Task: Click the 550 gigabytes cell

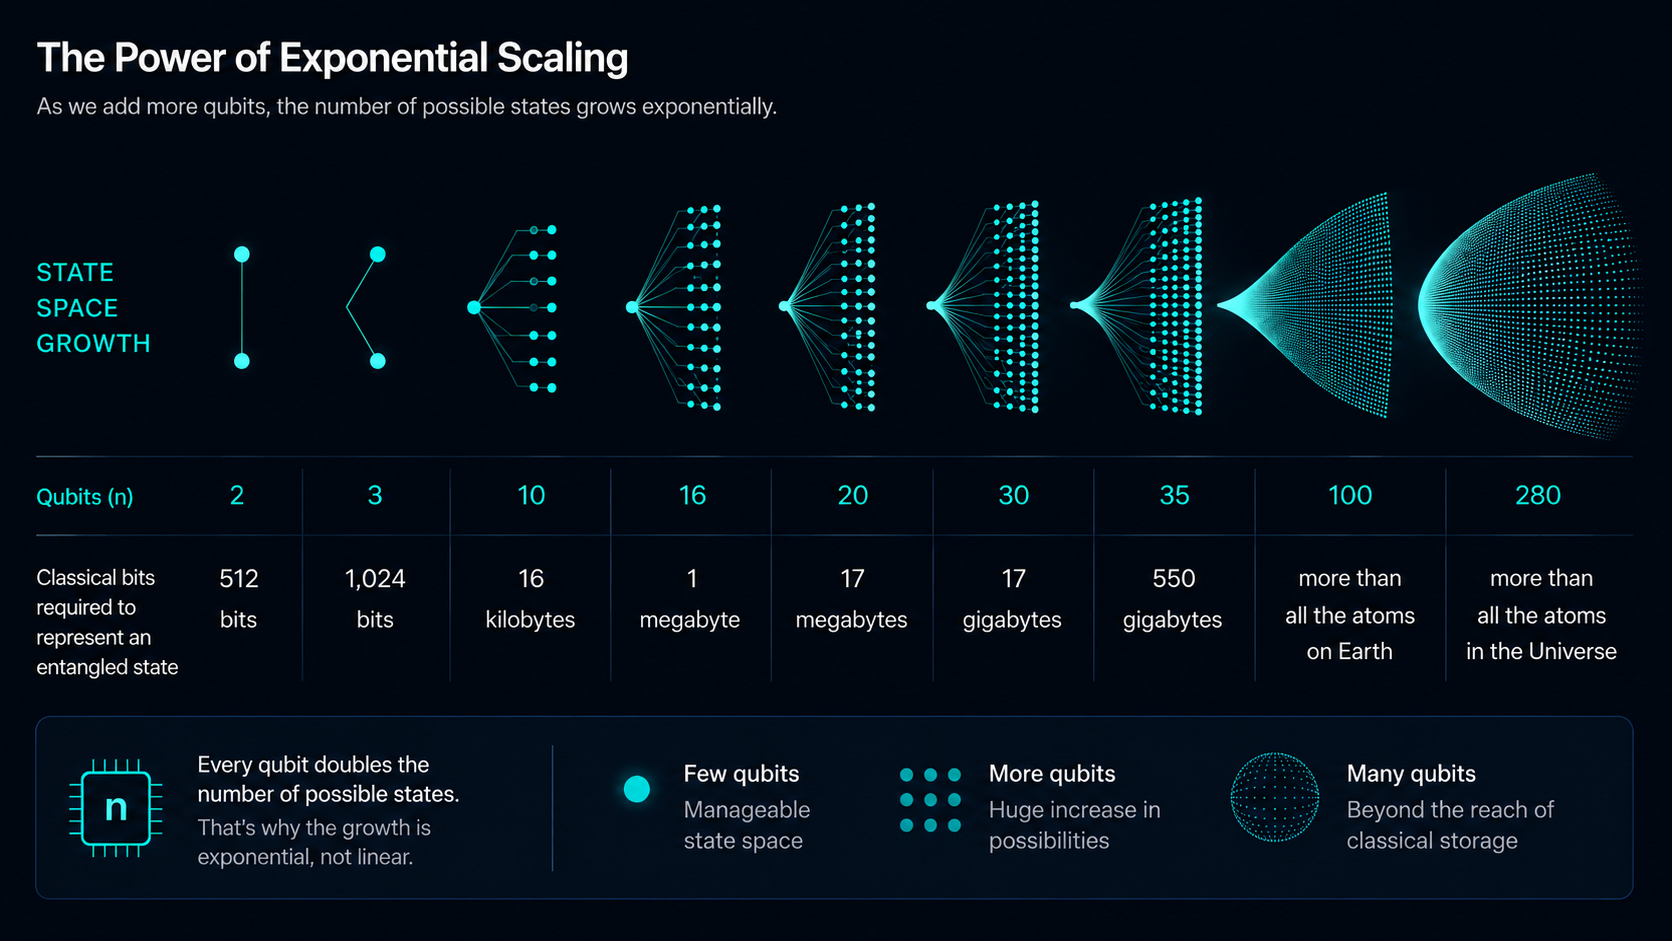Action: coord(1173,599)
